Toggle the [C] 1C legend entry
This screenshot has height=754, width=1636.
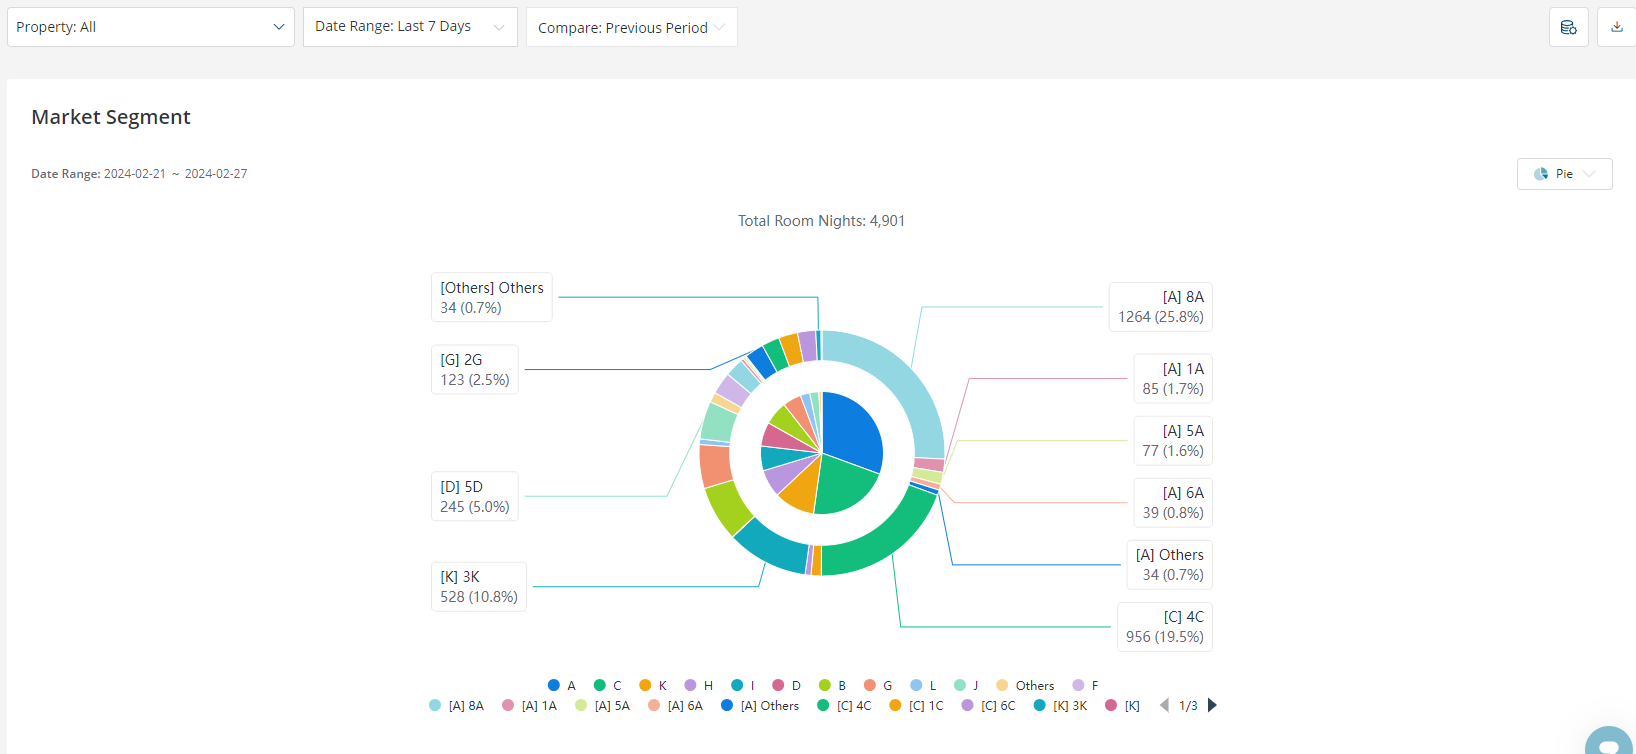coord(917,705)
